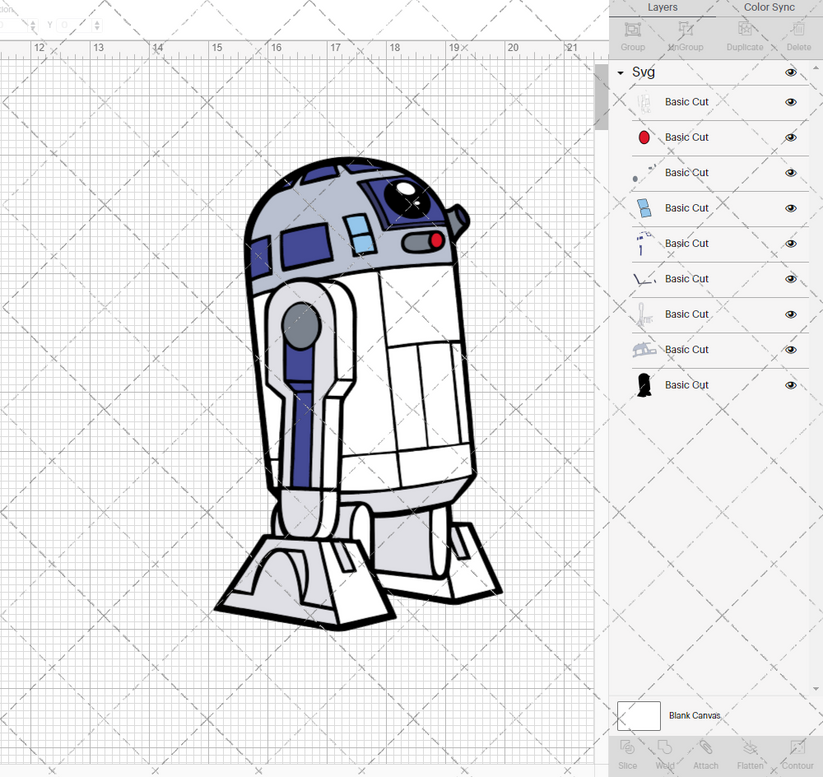Open the Layers tab
The width and height of the screenshot is (823, 777).
(662, 7)
